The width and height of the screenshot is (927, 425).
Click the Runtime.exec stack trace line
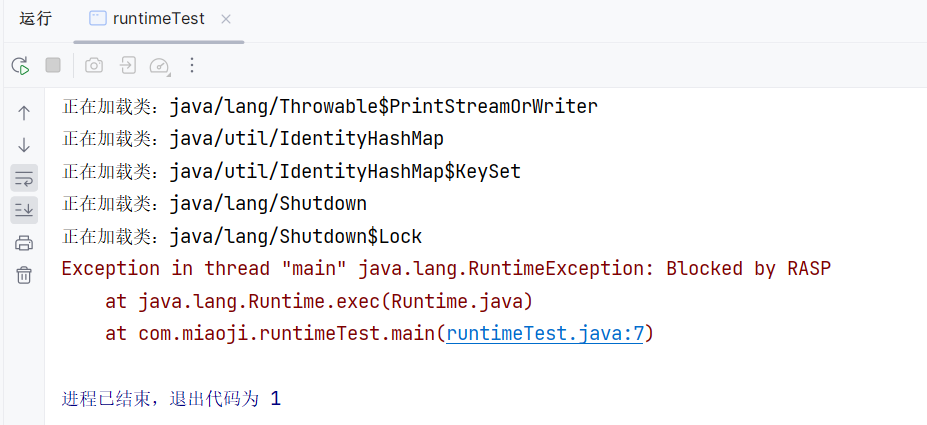319,301
